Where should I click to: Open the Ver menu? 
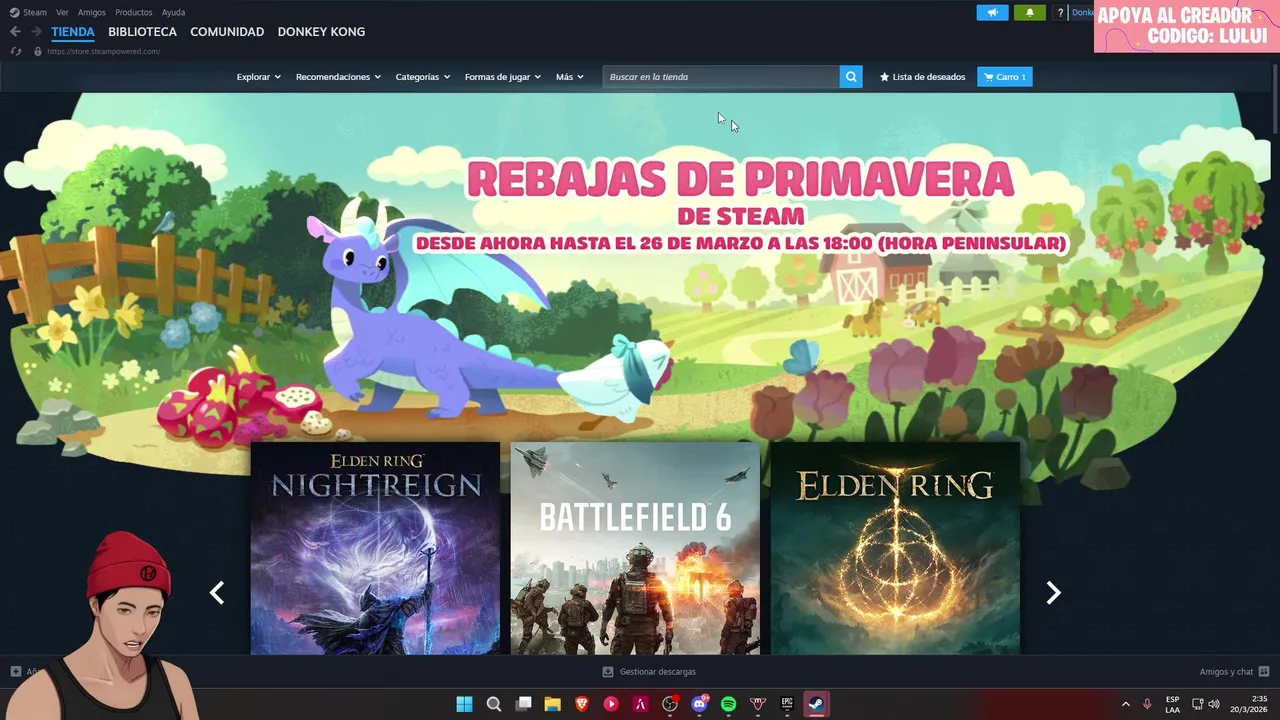click(62, 12)
